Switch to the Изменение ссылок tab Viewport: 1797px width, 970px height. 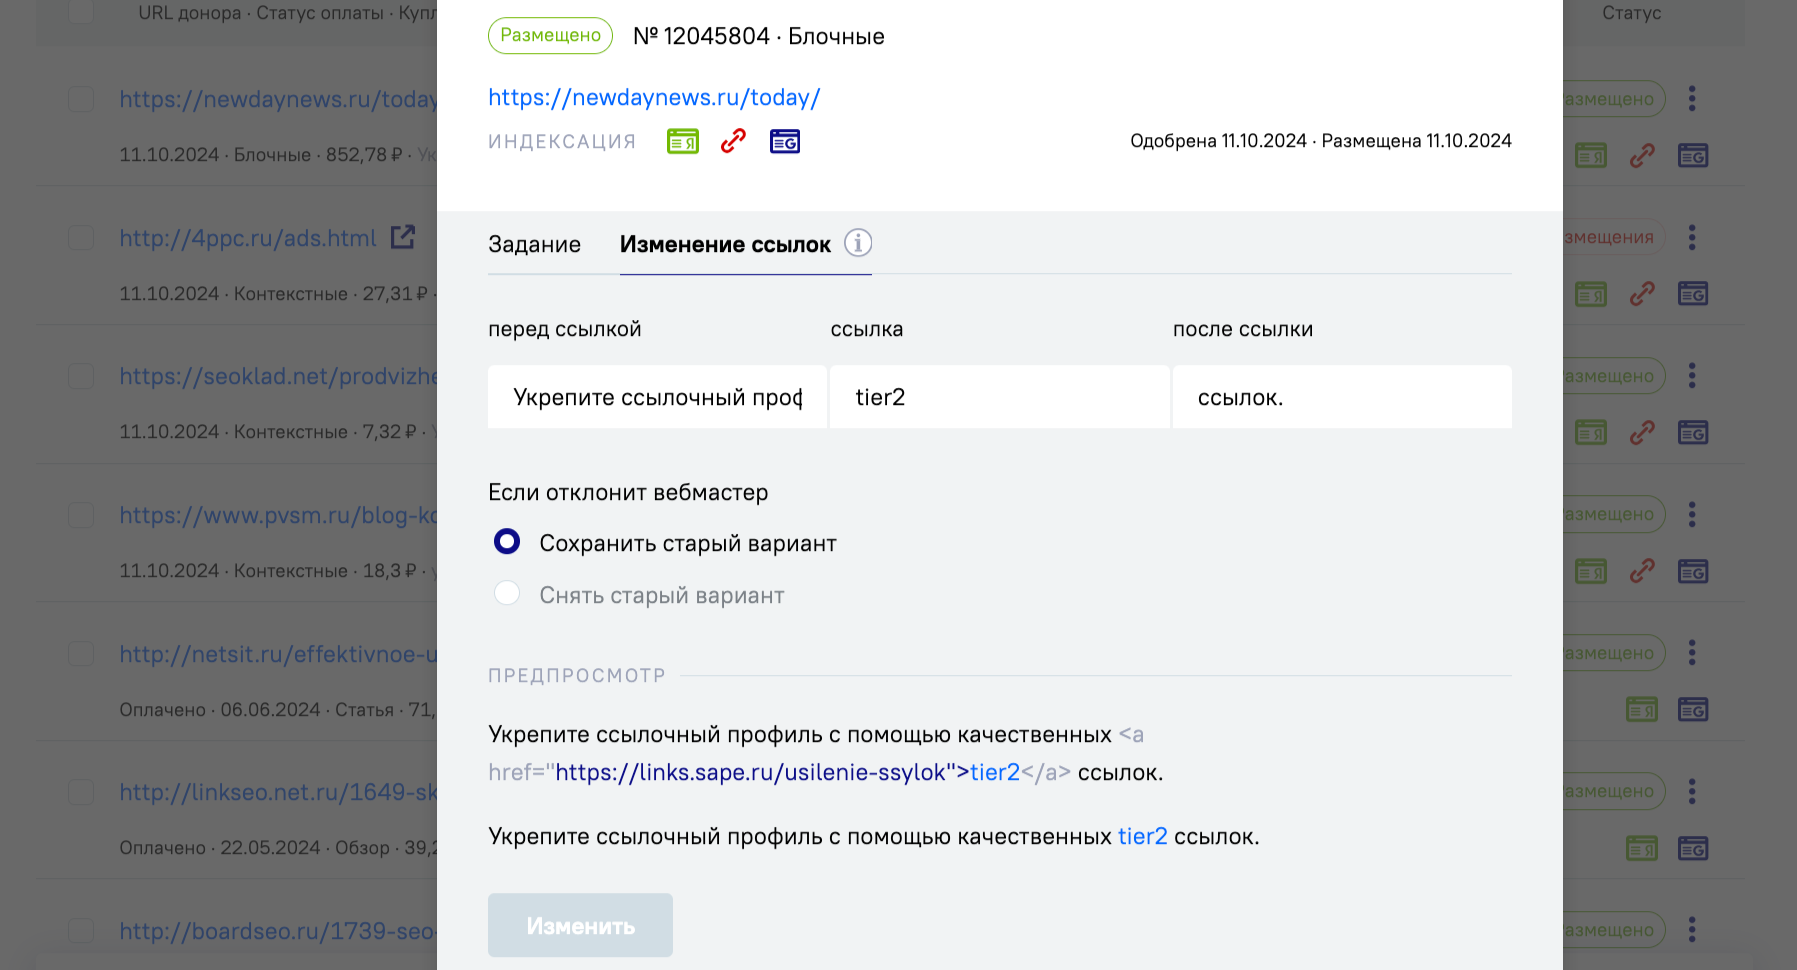pos(725,245)
